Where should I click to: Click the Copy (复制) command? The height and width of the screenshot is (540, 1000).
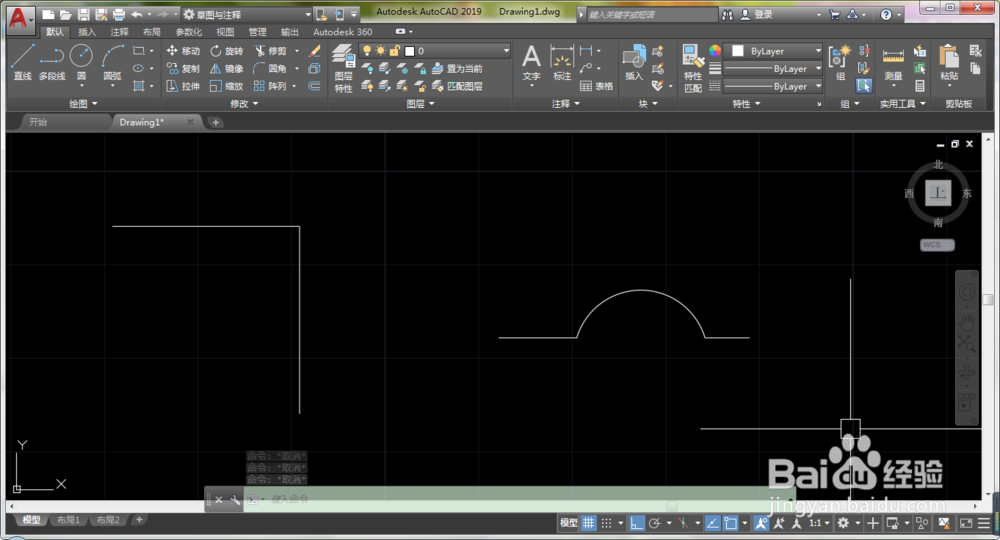183,68
